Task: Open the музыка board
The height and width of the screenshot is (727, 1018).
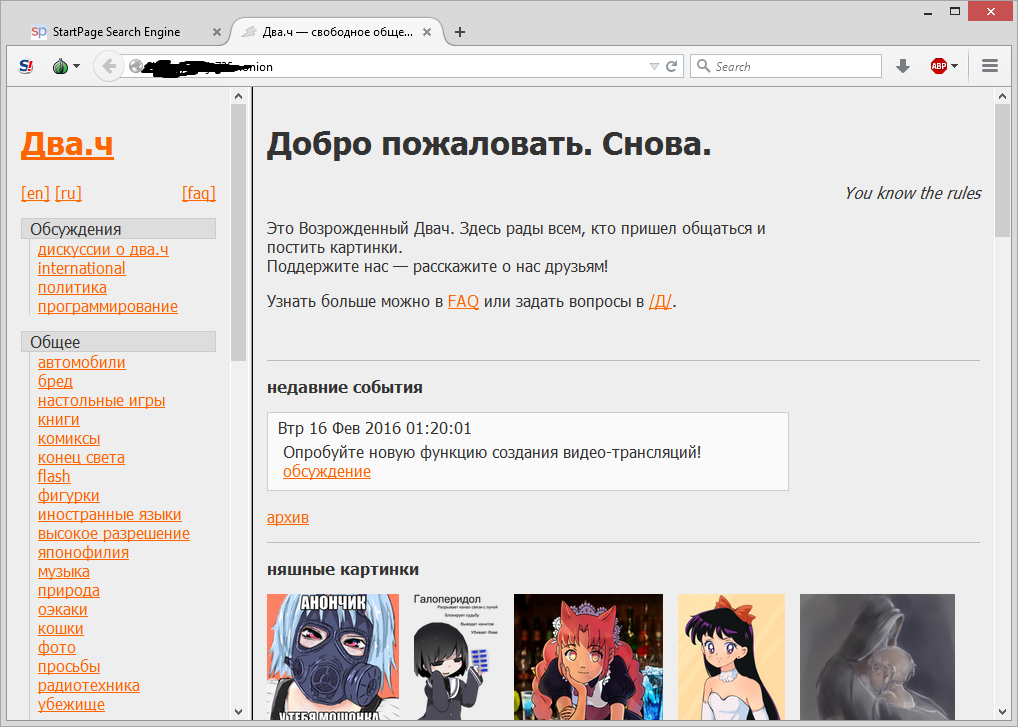Action: click(64, 571)
